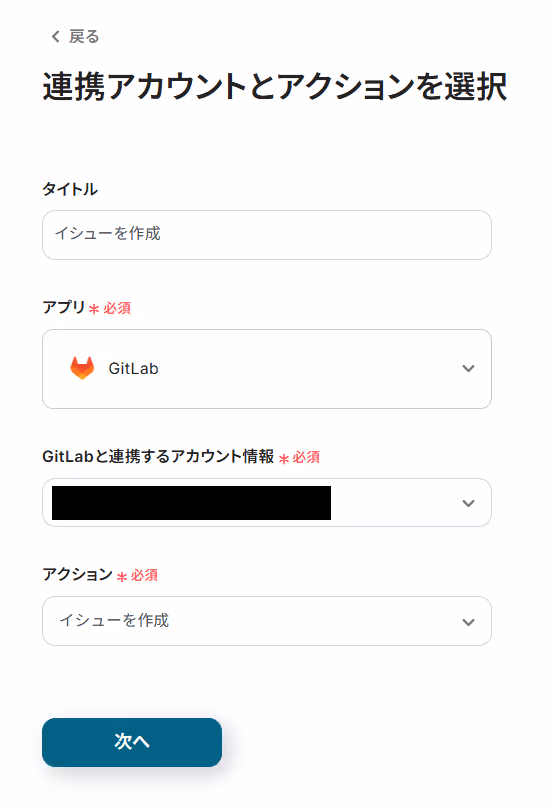Screen dimensions: 553x811
Task: Click the タイトル field label
Action: coord(70,189)
